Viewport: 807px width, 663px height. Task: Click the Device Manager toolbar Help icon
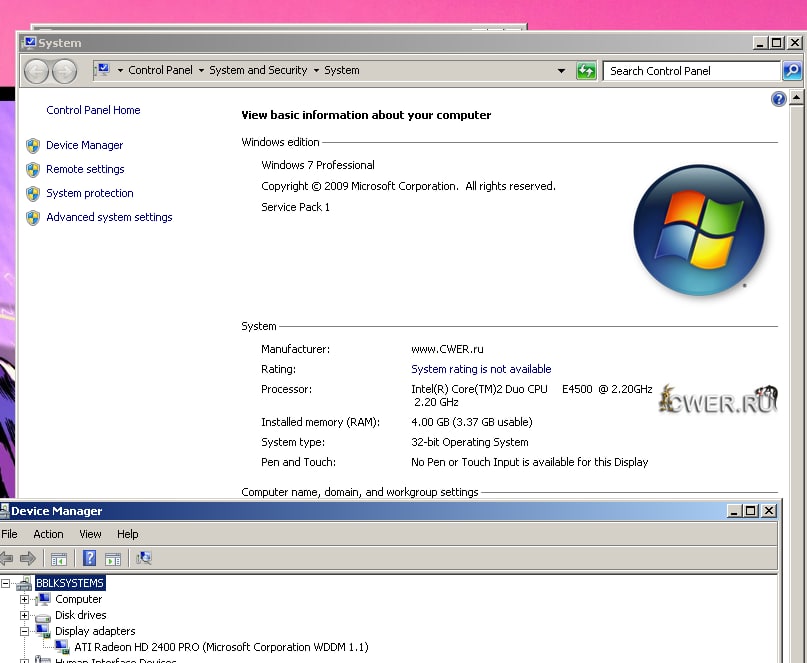pos(90,558)
